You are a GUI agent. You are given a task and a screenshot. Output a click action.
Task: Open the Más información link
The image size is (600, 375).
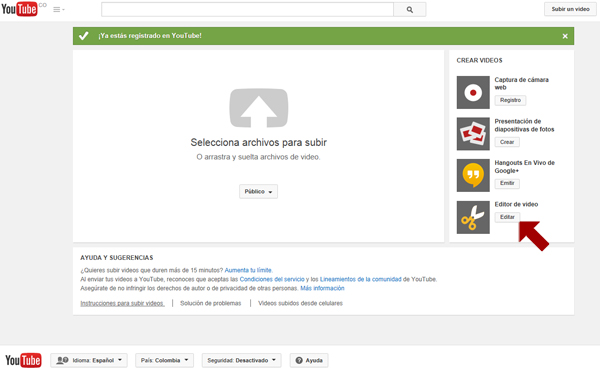(322, 288)
